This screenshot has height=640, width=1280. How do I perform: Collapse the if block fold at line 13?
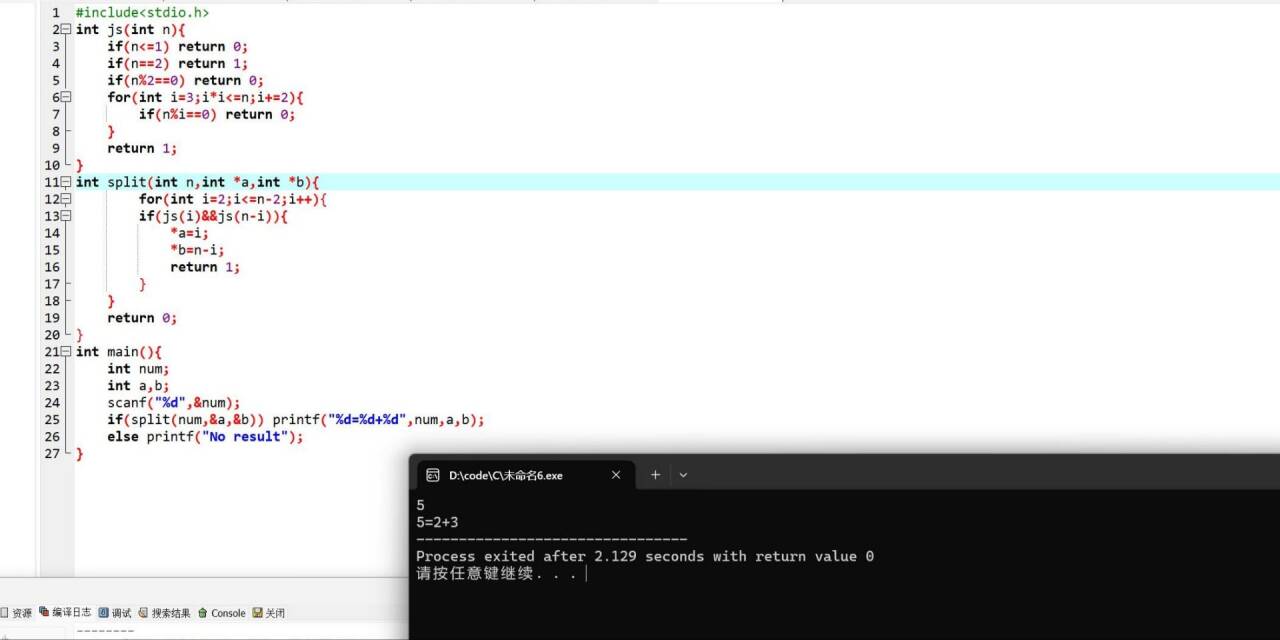tap(64, 216)
